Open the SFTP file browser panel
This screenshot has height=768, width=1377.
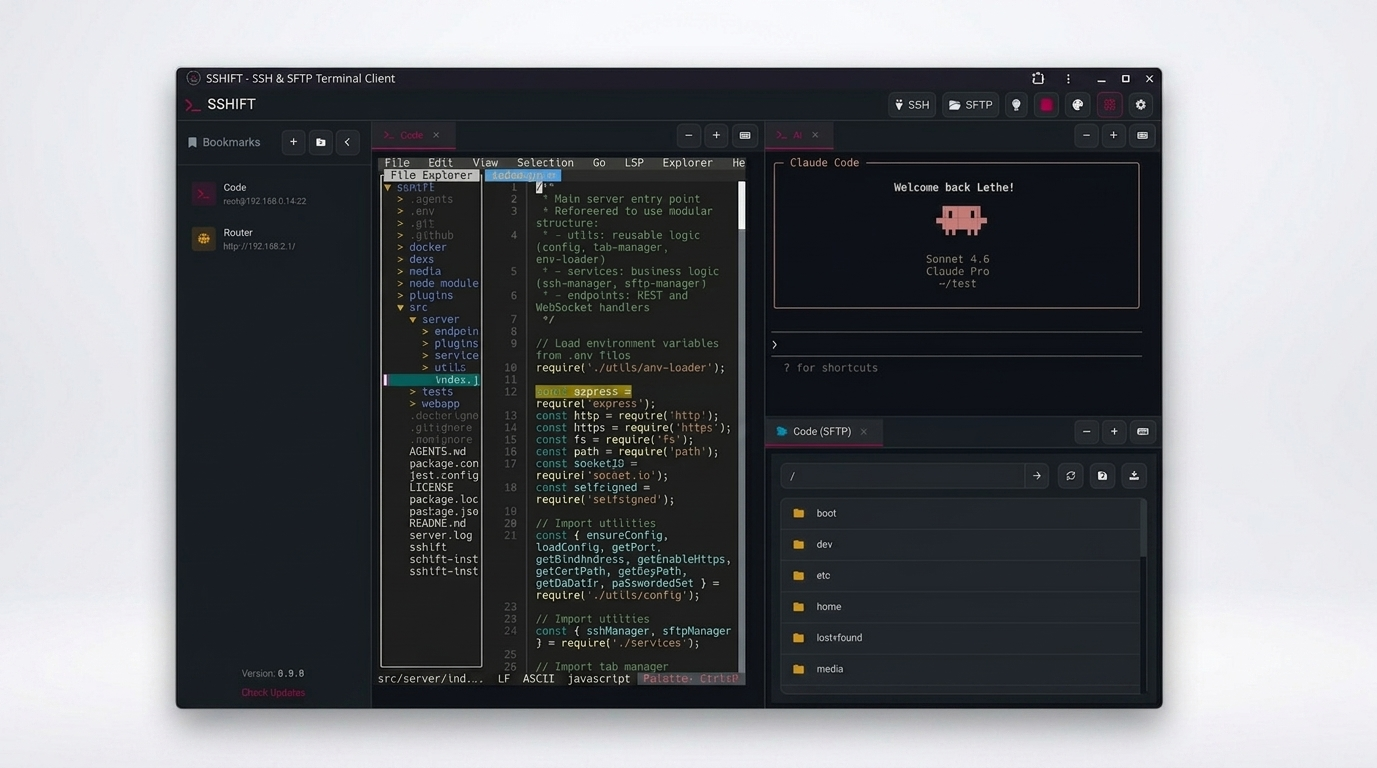pyautogui.click(x=969, y=104)
